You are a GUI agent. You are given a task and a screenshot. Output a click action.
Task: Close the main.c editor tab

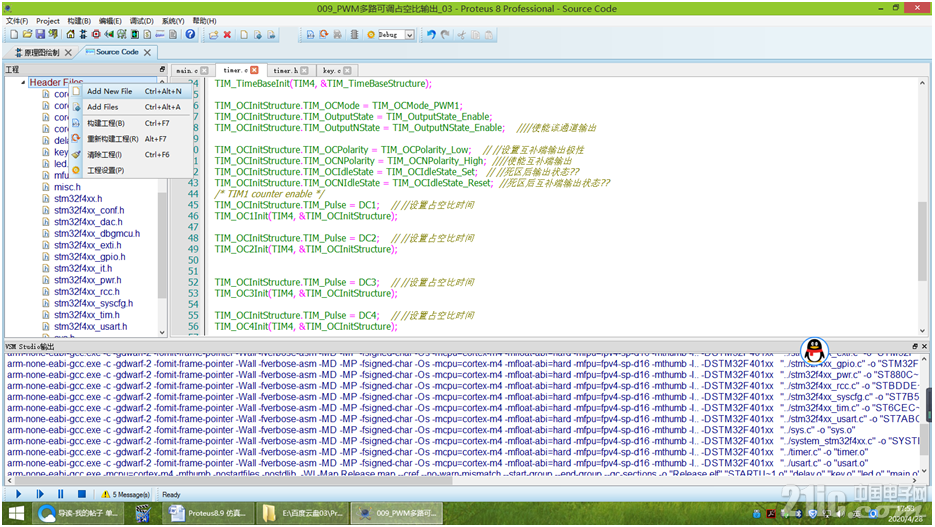click(205, 70)
